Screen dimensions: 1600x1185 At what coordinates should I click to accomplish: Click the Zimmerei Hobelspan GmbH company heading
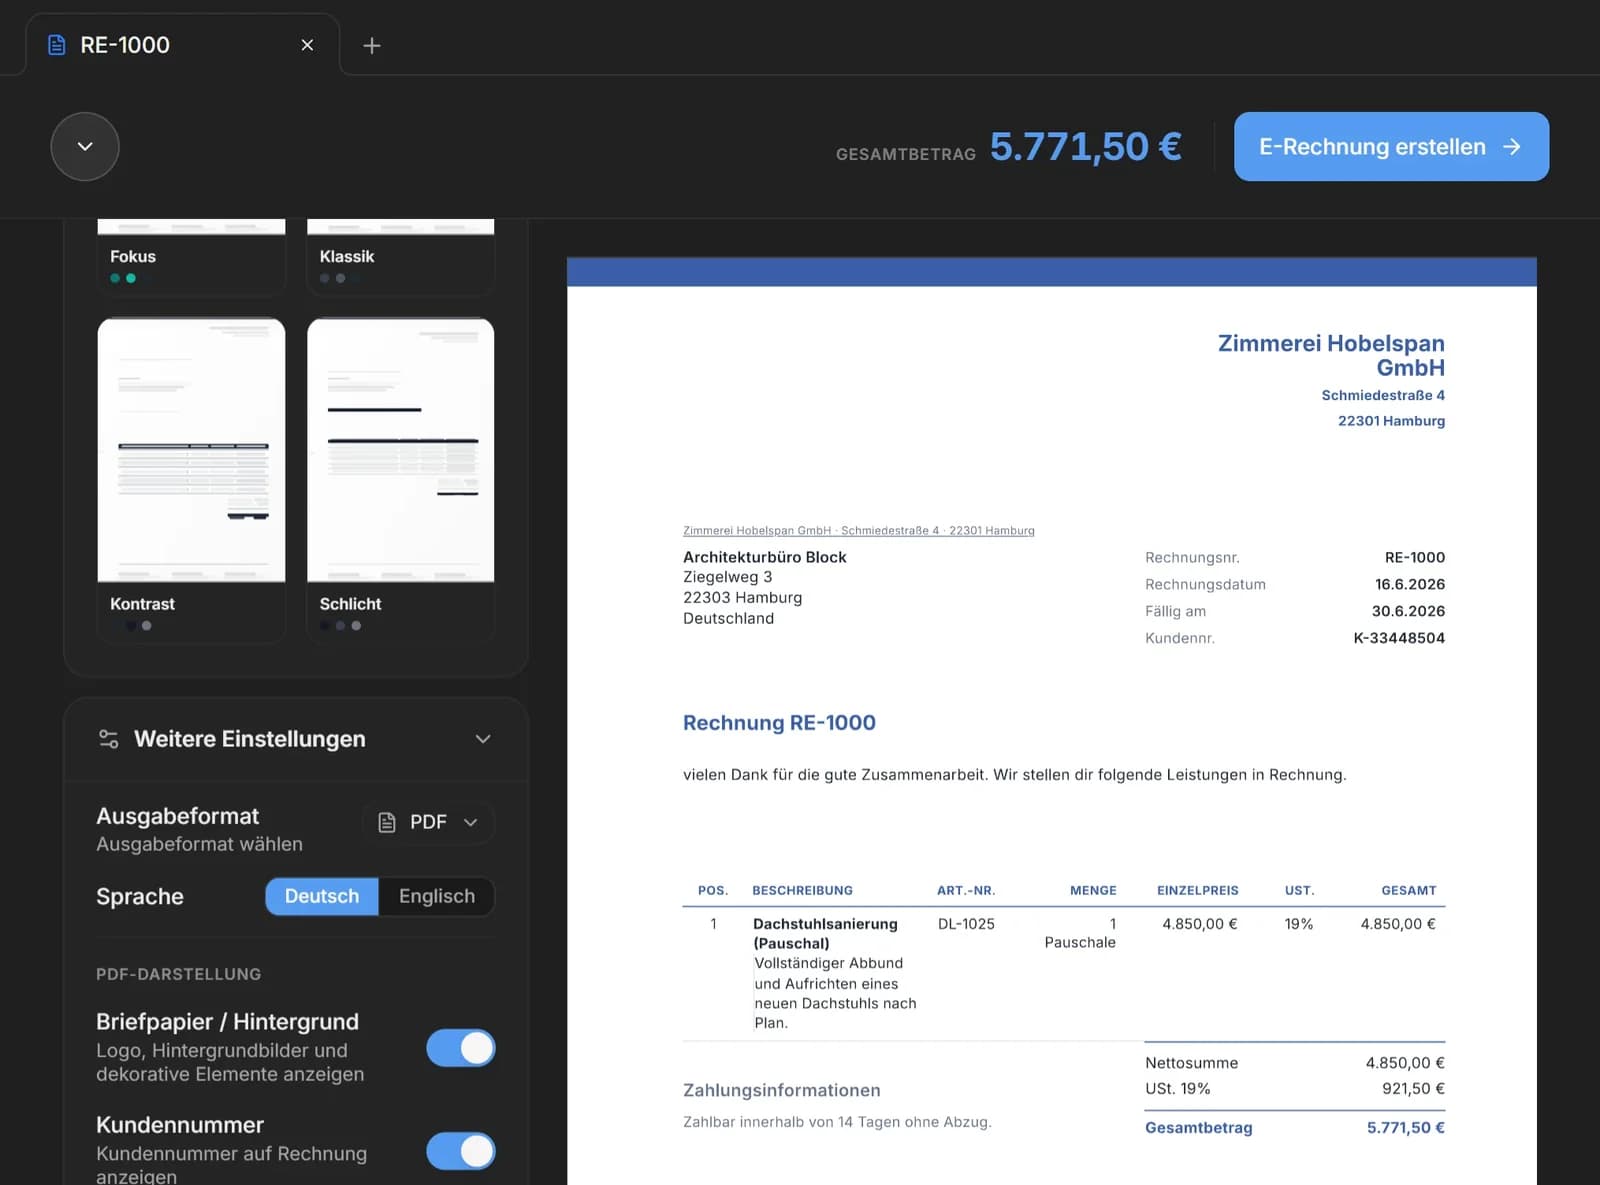coord(1331,355)
